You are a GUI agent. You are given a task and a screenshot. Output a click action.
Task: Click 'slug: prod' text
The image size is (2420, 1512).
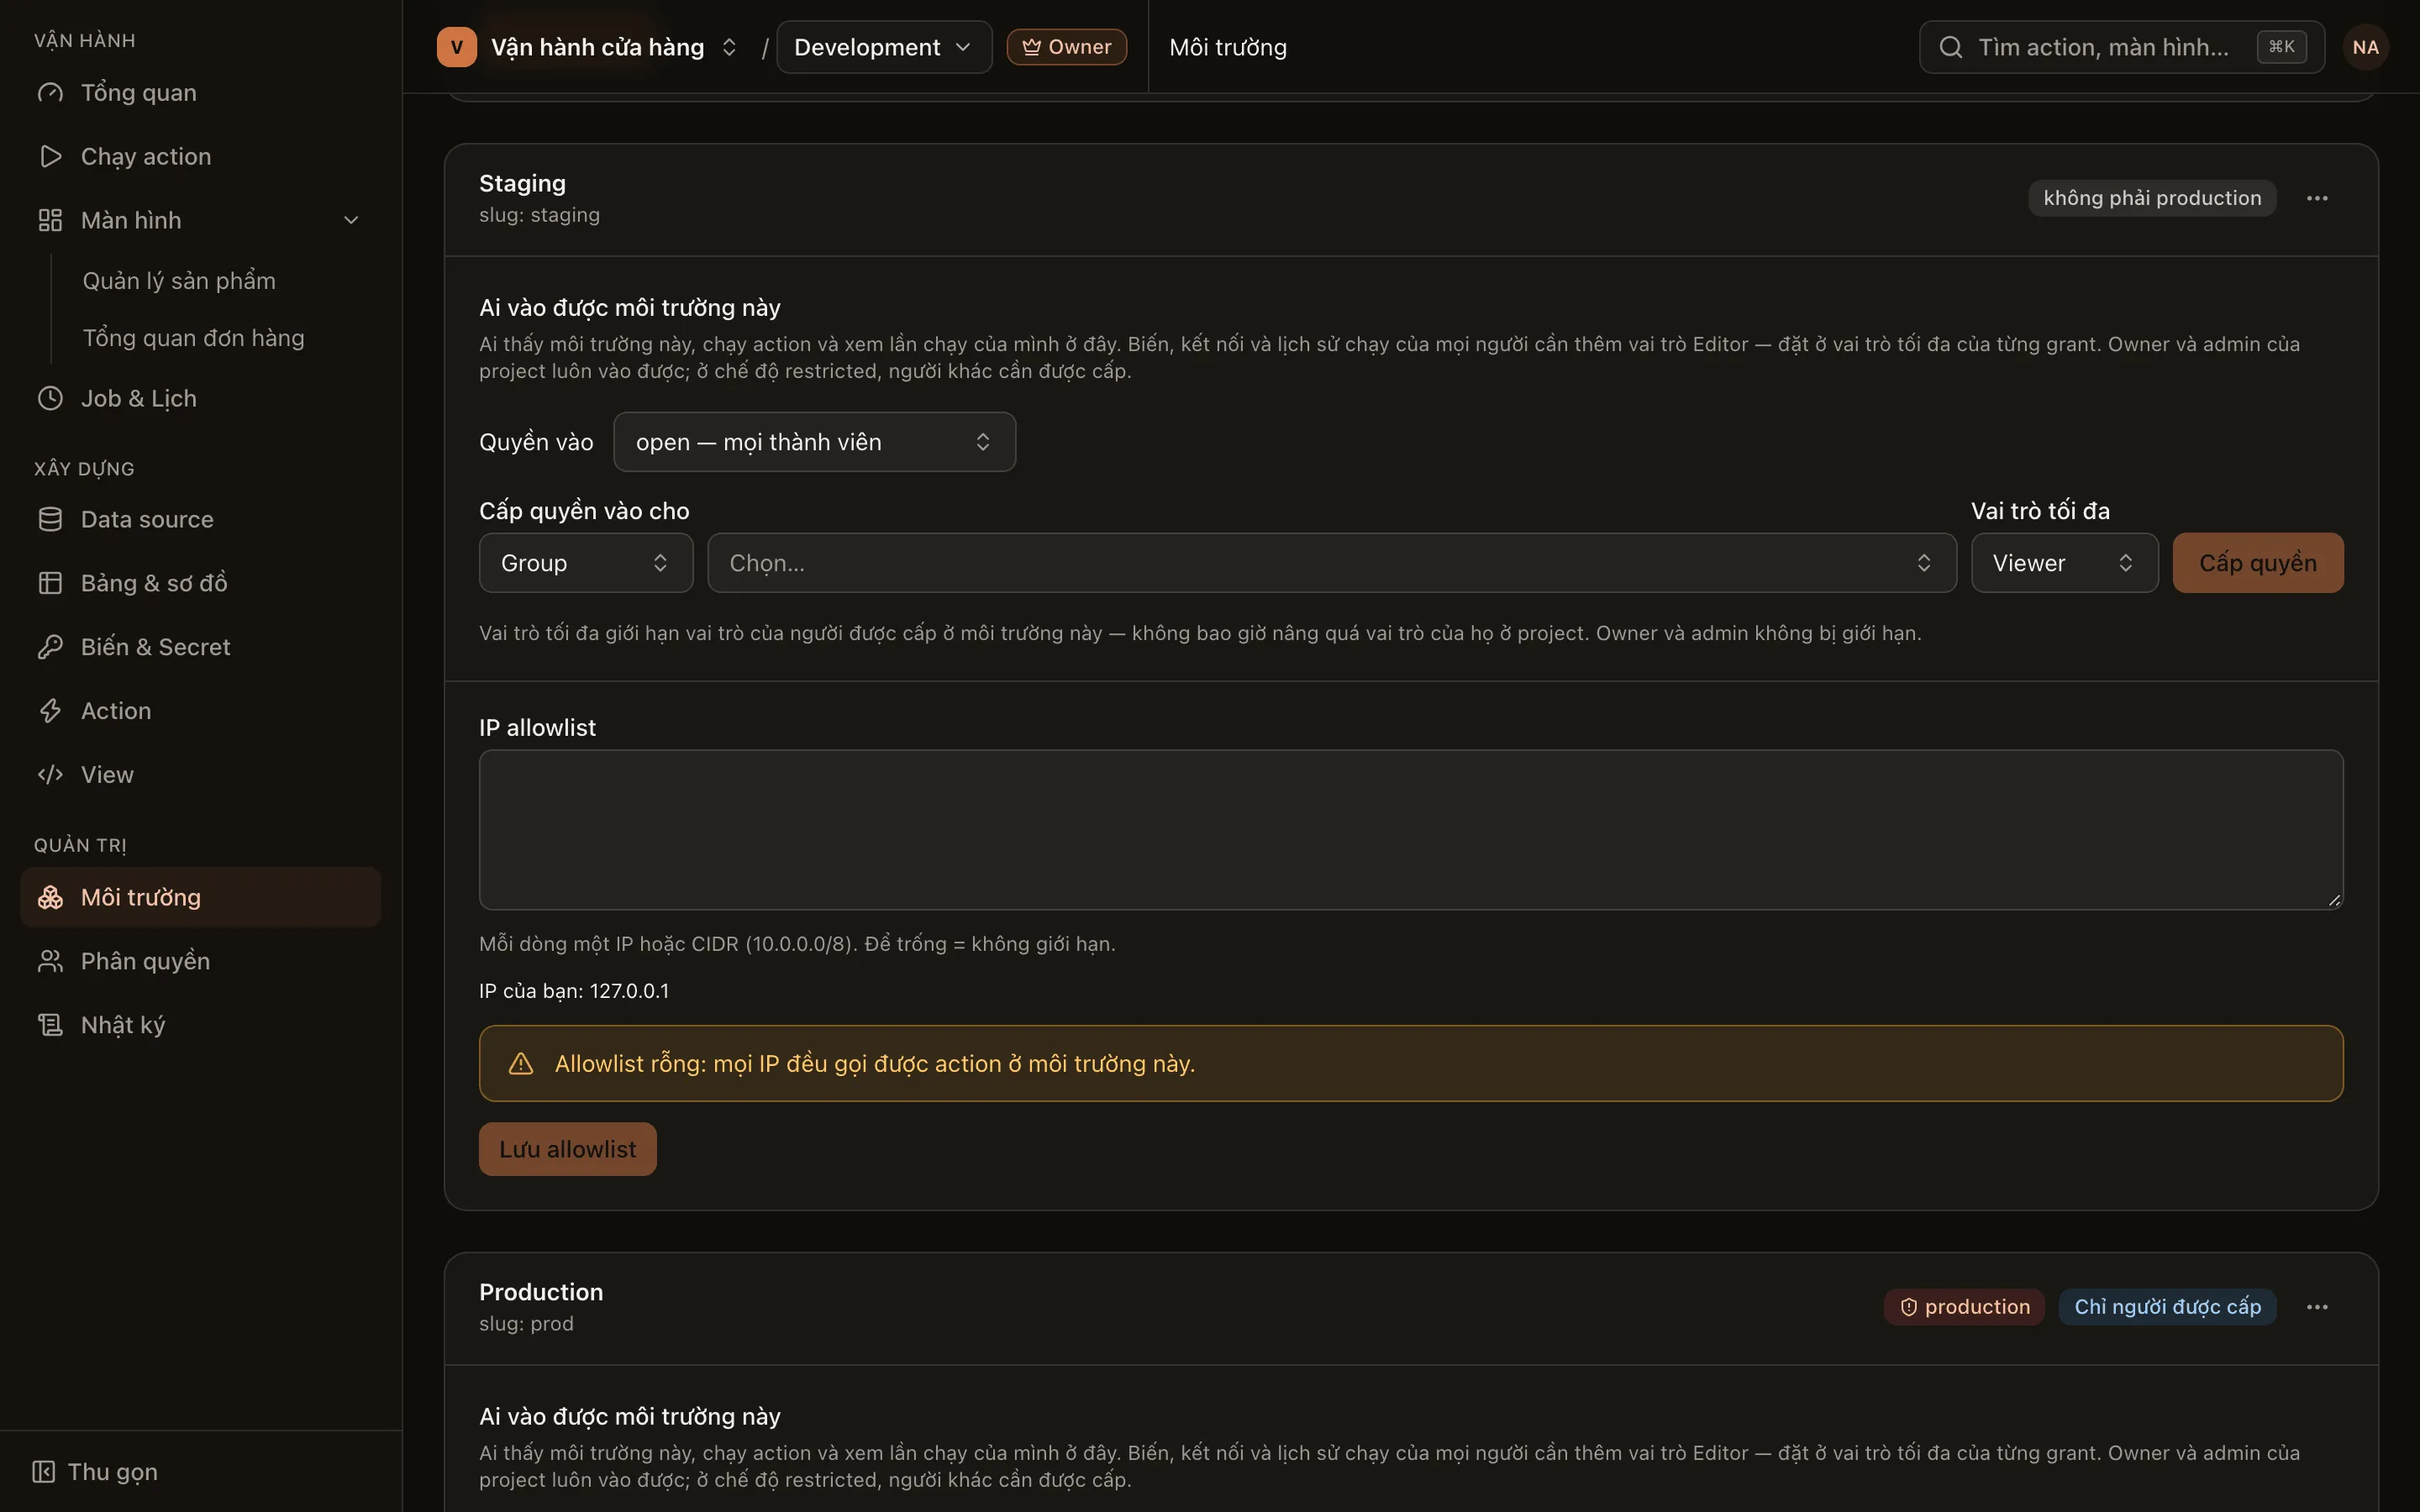526,1324
